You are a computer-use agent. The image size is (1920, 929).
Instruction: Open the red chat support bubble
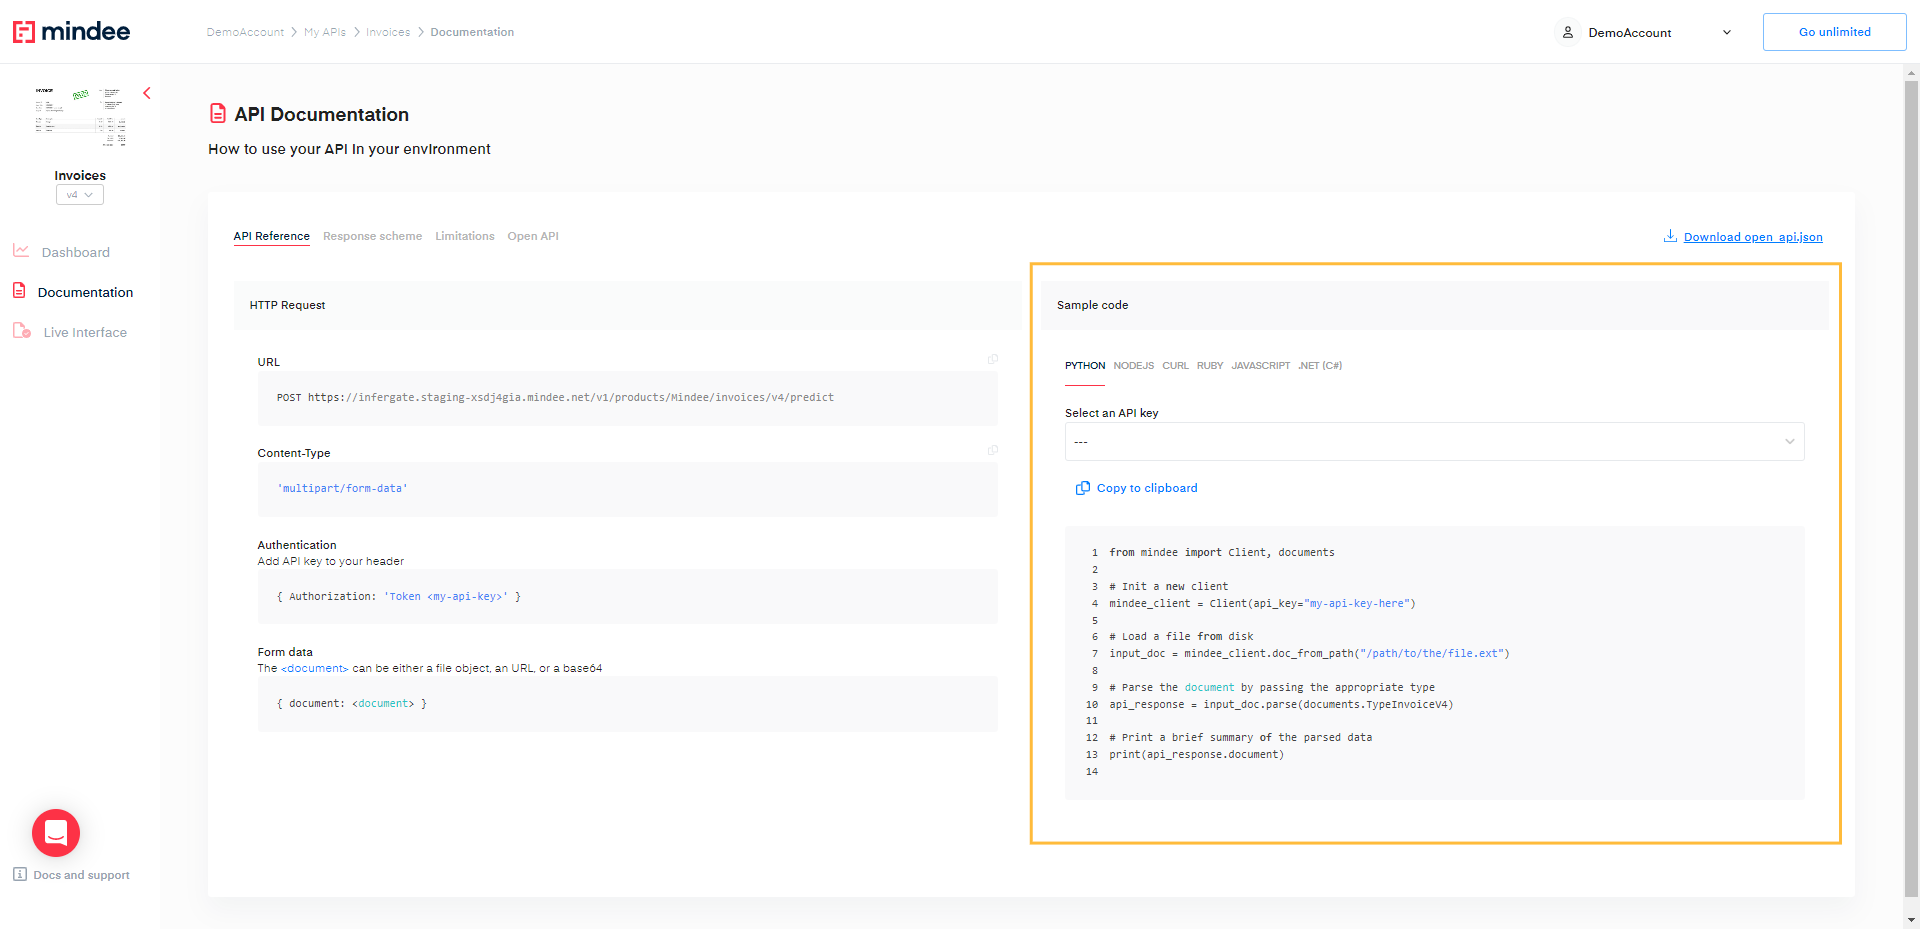click(x=56, y=833)
